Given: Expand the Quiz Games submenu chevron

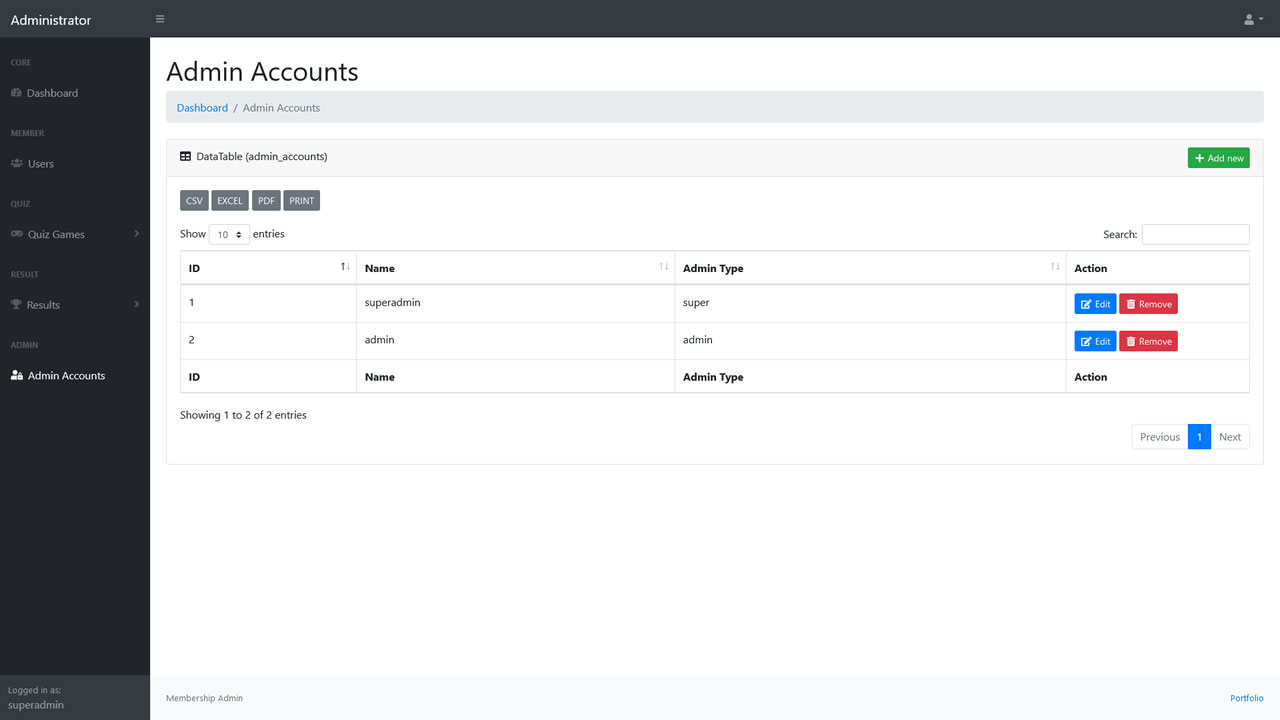Looking at the screenshot, I should tap(137, 234).
